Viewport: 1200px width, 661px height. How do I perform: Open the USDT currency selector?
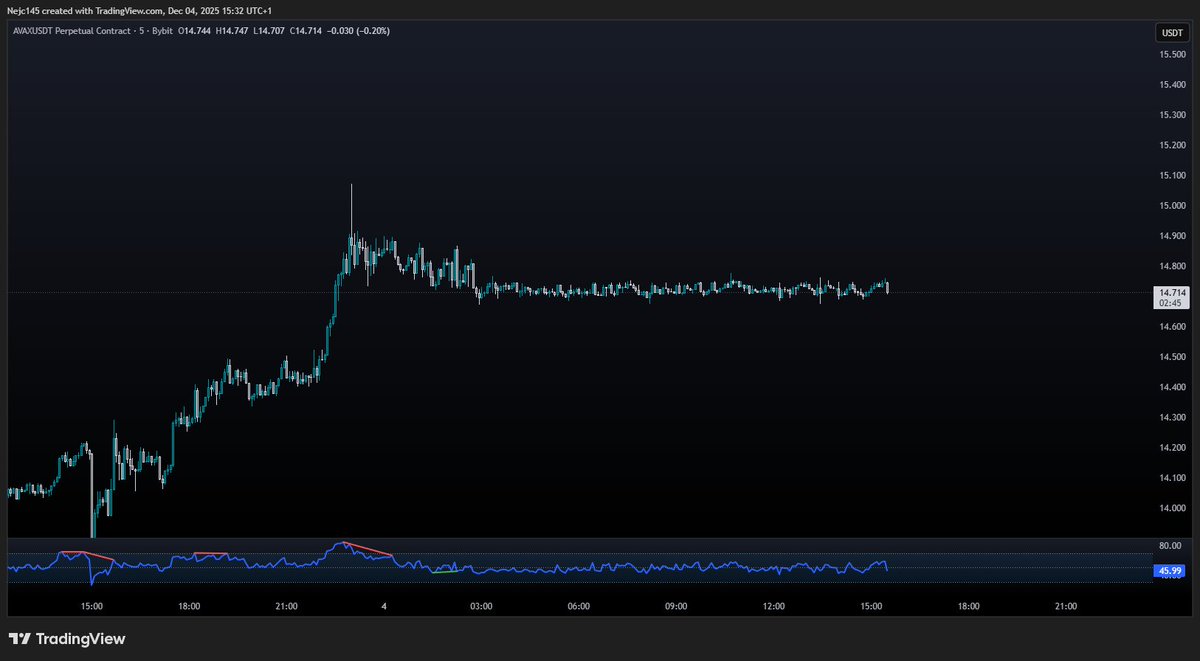pyautogui.click(x=1170, y=33)
